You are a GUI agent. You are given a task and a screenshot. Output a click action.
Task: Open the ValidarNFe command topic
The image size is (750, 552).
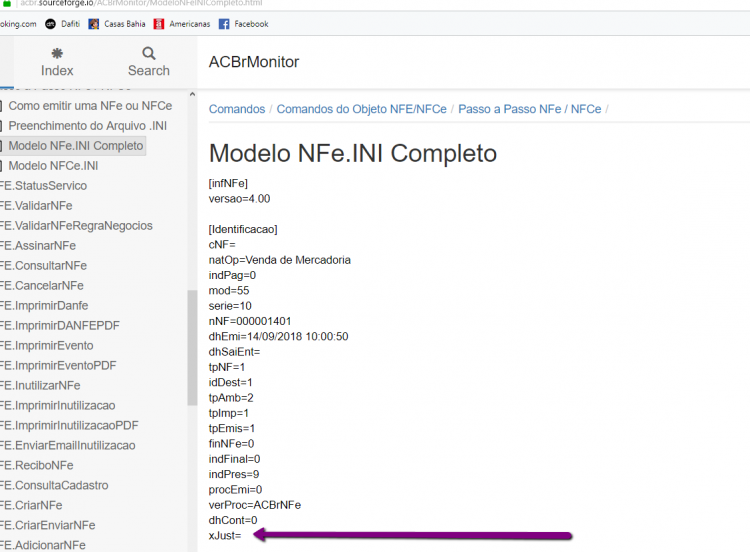(36, 206)
